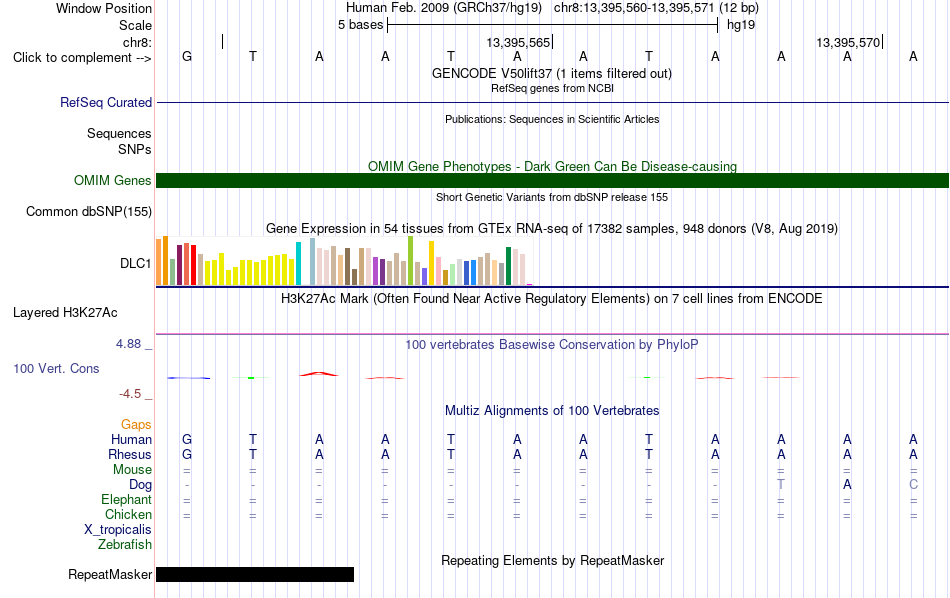The height and width of the screenshot is (598, 950).
Task: Click the Sequences publications track label
Action: 119,133
